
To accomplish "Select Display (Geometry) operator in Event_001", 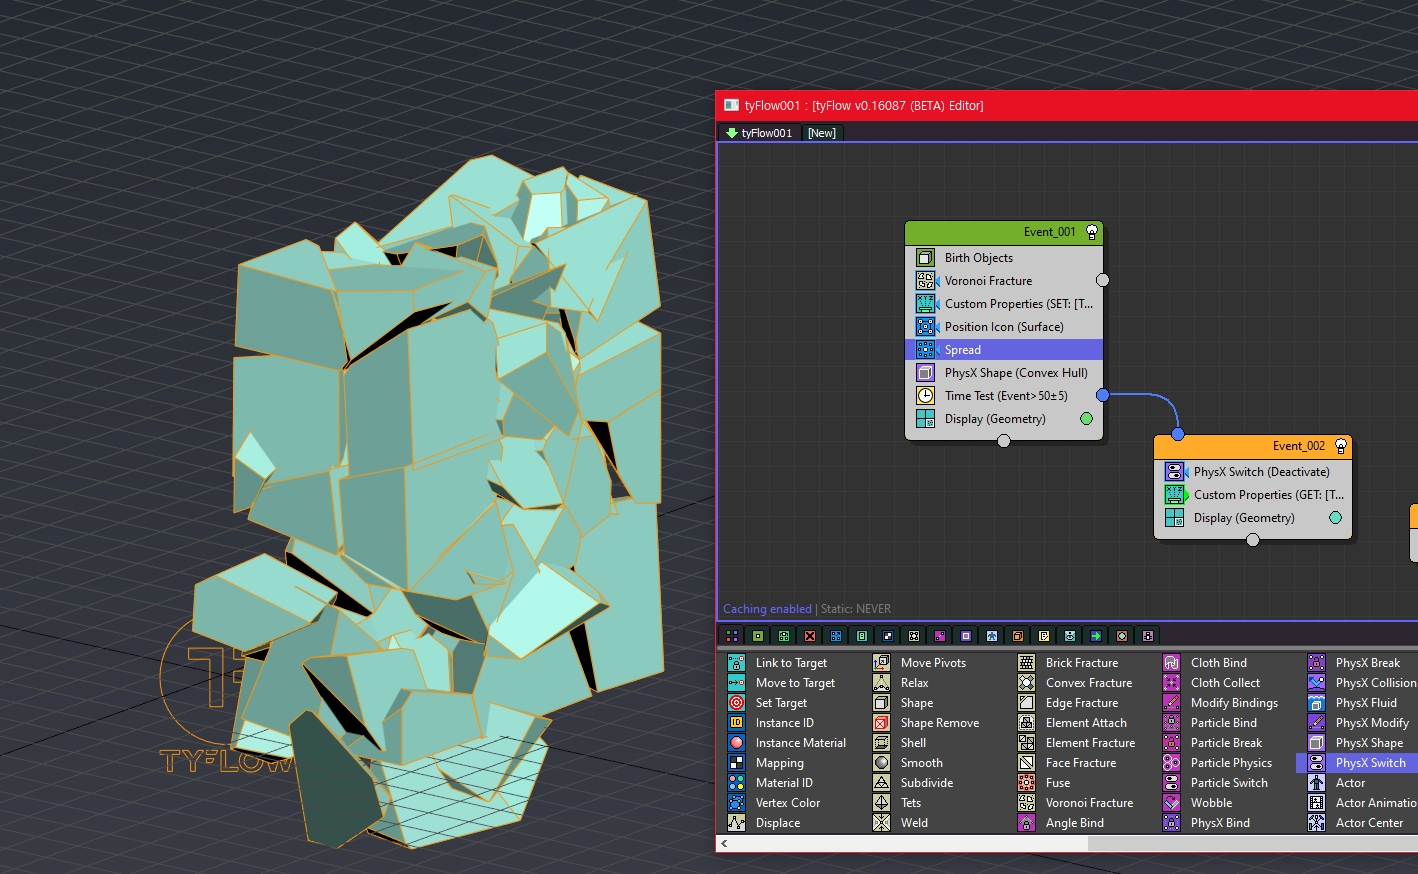I will [1004, 419].
